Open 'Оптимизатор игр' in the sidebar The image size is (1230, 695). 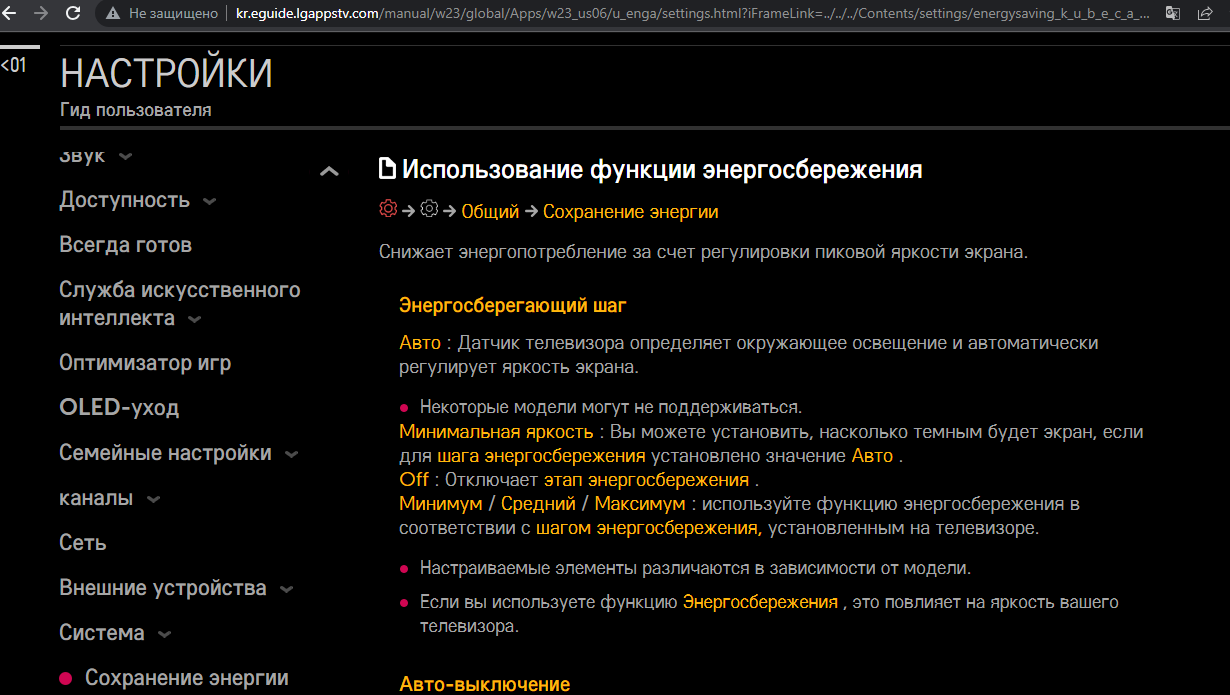point(145,363)
